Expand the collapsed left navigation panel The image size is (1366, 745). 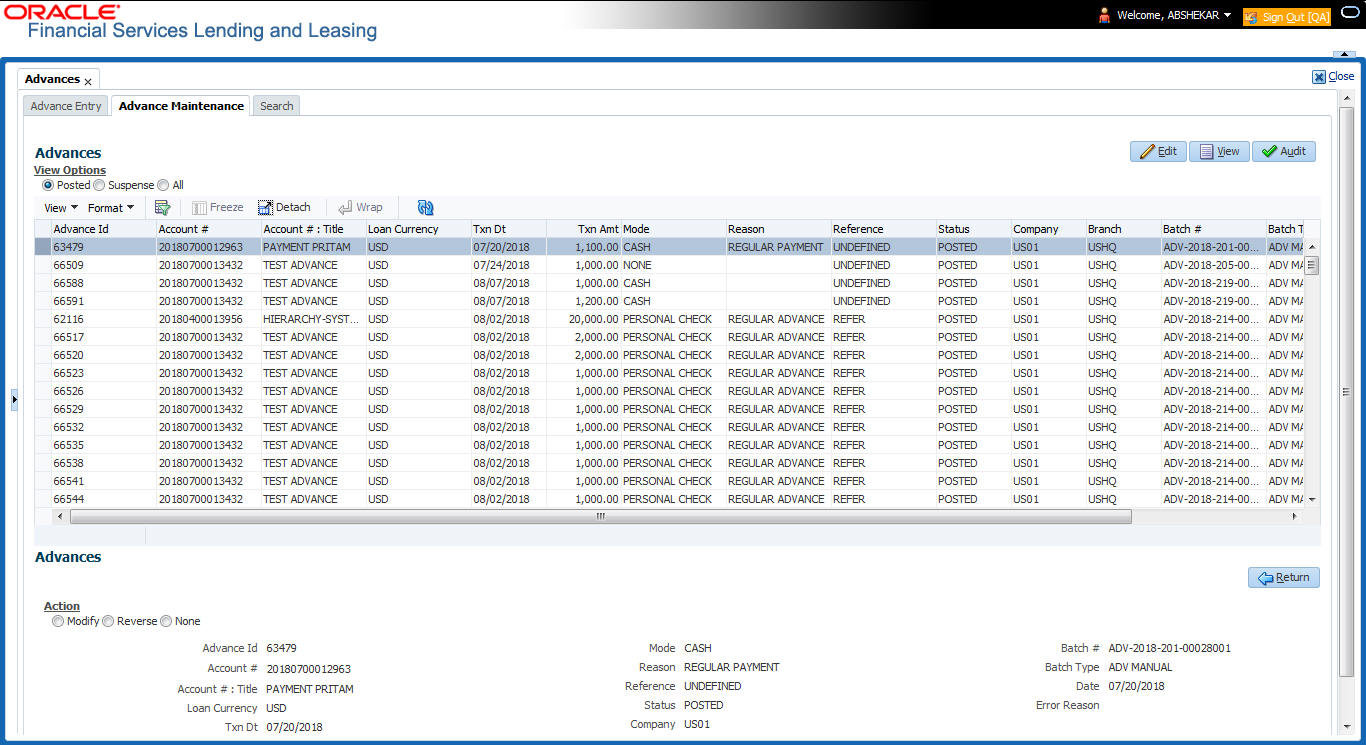(14, 399)
